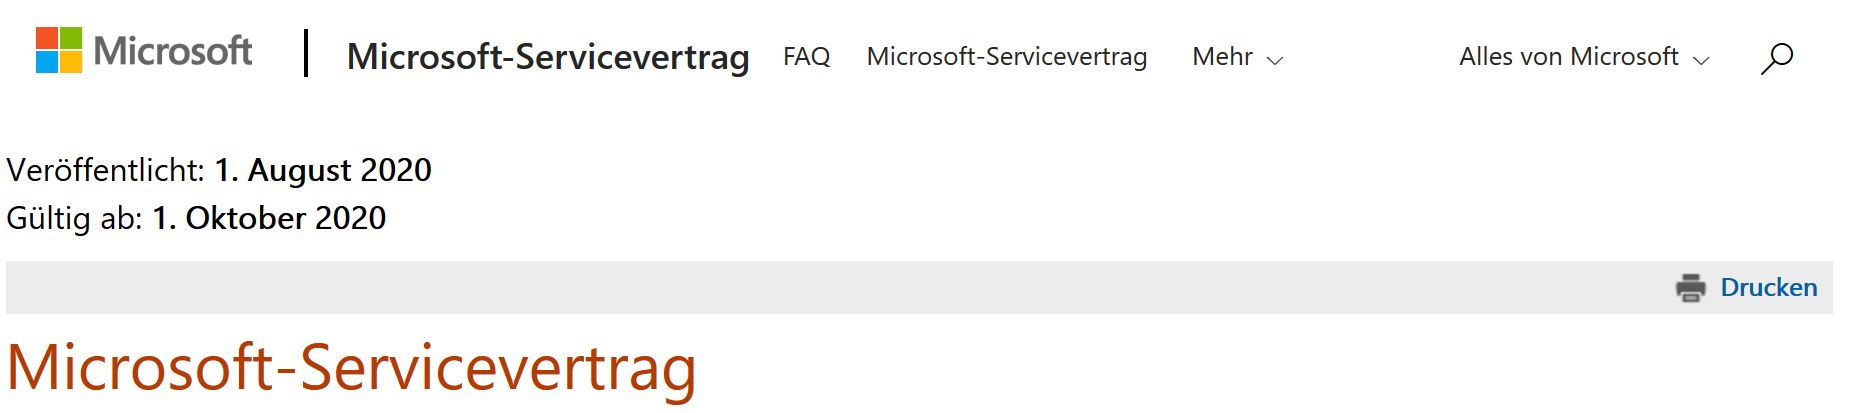Viewport: 1853px width, 413px height.
Task: Click the word Mehr in the navigation
Action: (x=1222, y=57)
